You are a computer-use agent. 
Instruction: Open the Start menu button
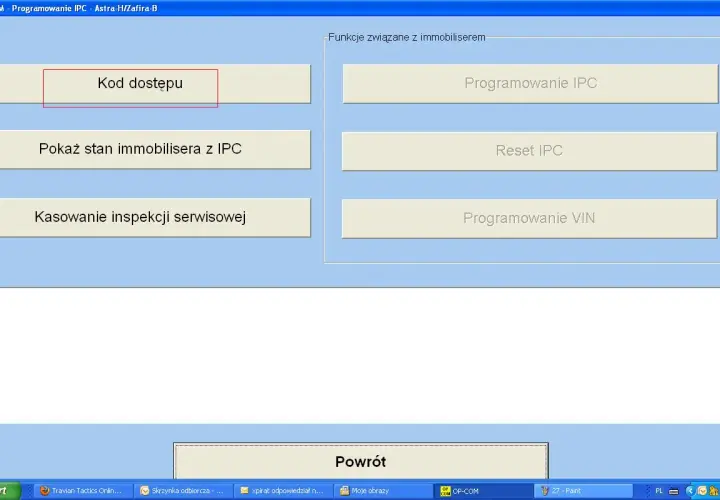[9, 491]
